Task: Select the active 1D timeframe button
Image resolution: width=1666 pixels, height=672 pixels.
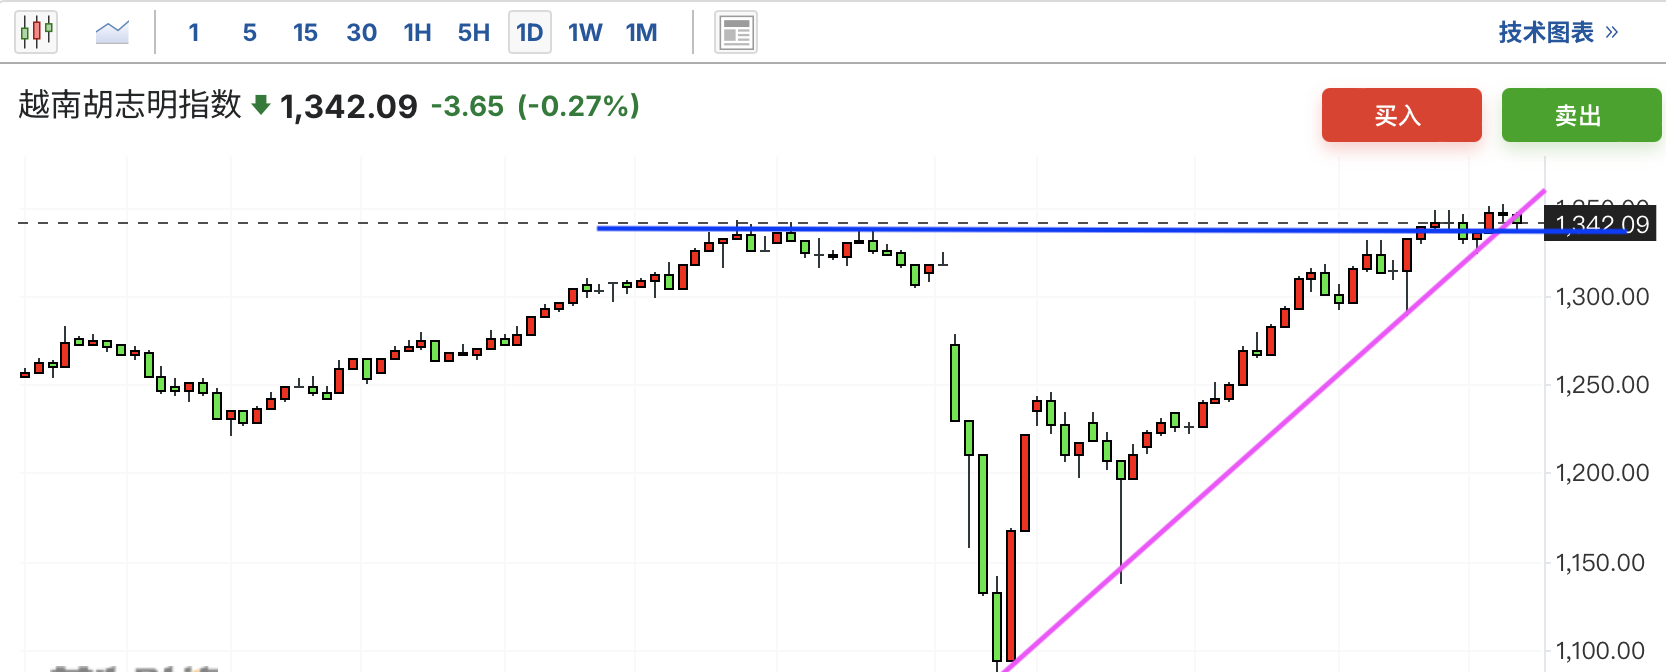Action: click(530, 33)
